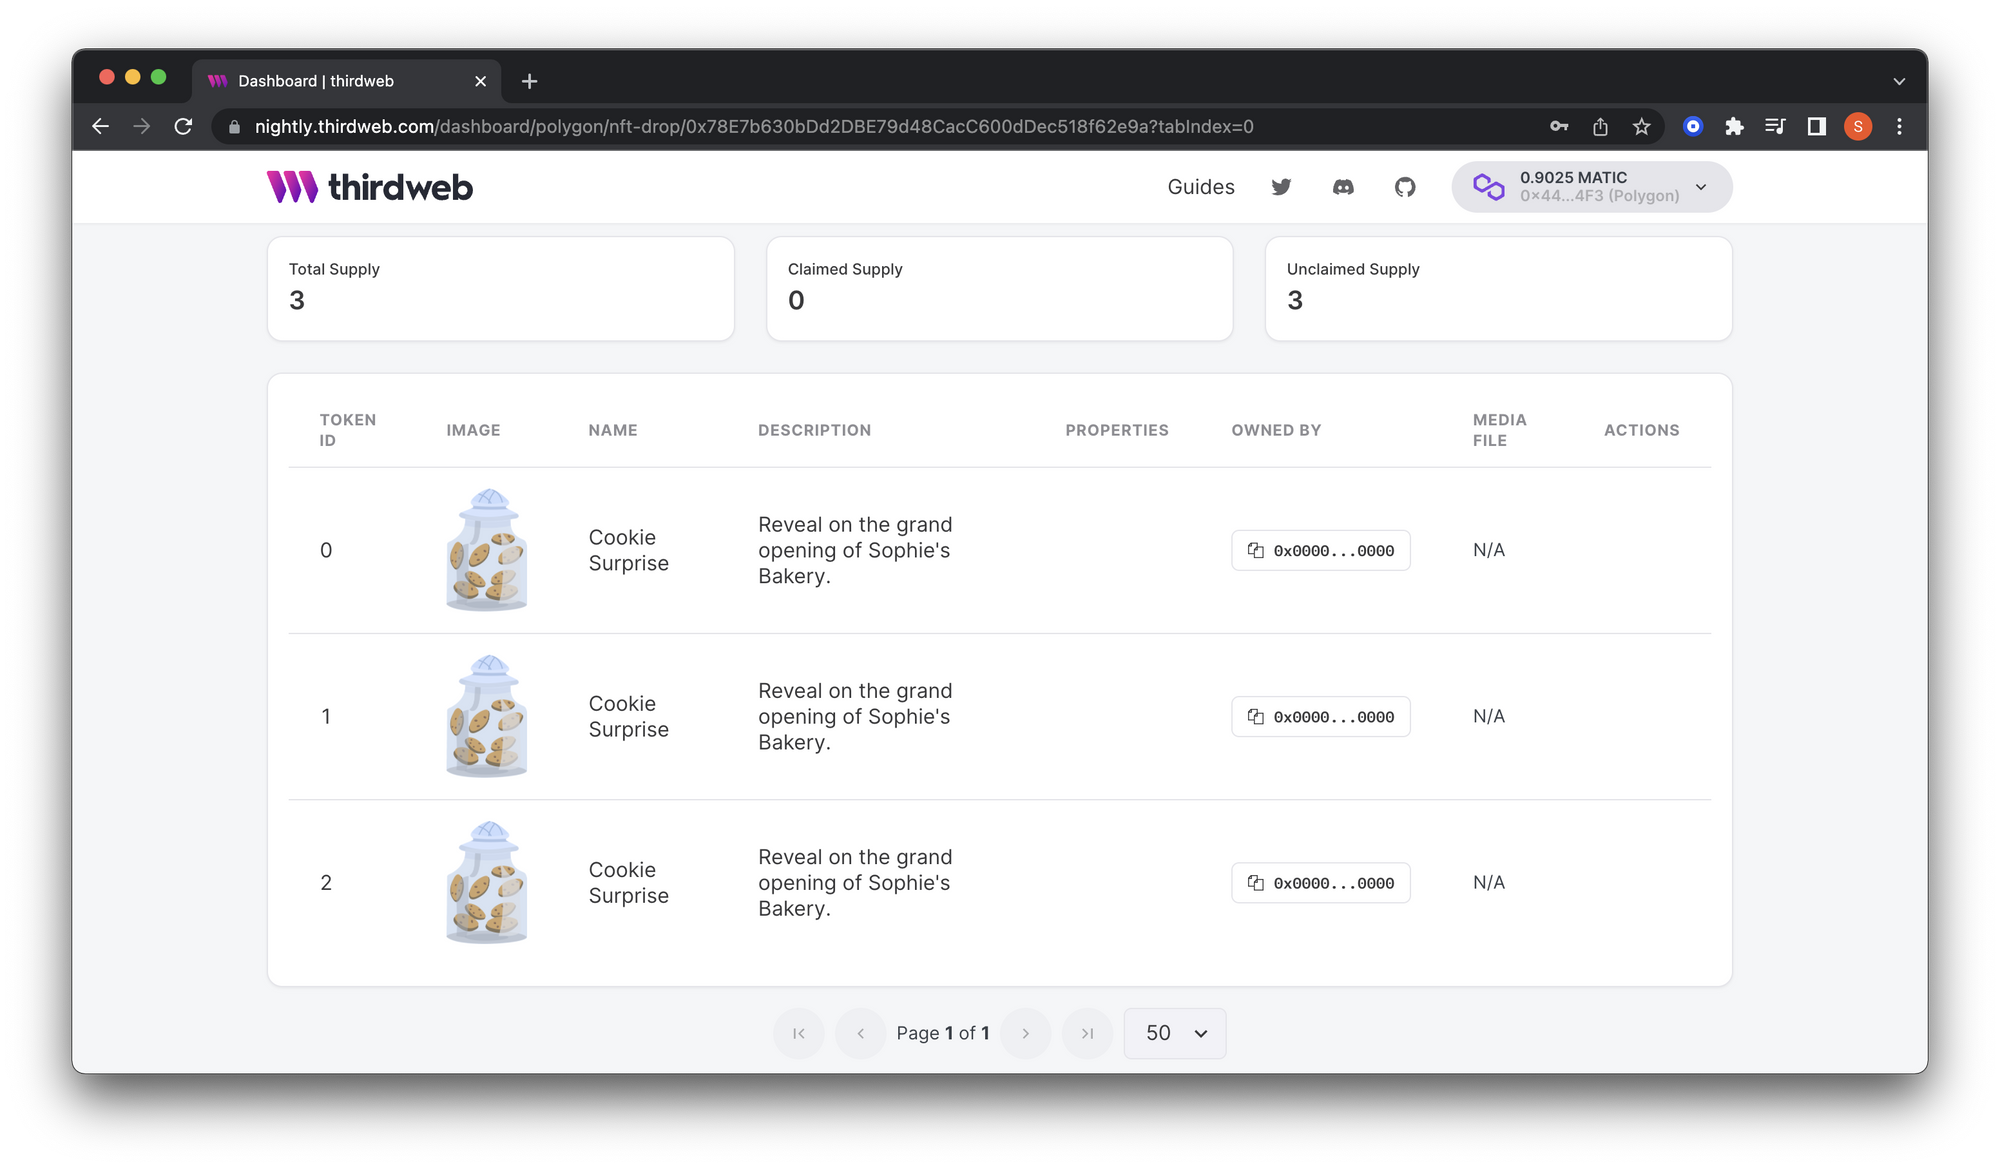The width and height of the screenshot is (2000, 1169).
Task: Click the TOKEN ID column header
Action: [348, 430]
